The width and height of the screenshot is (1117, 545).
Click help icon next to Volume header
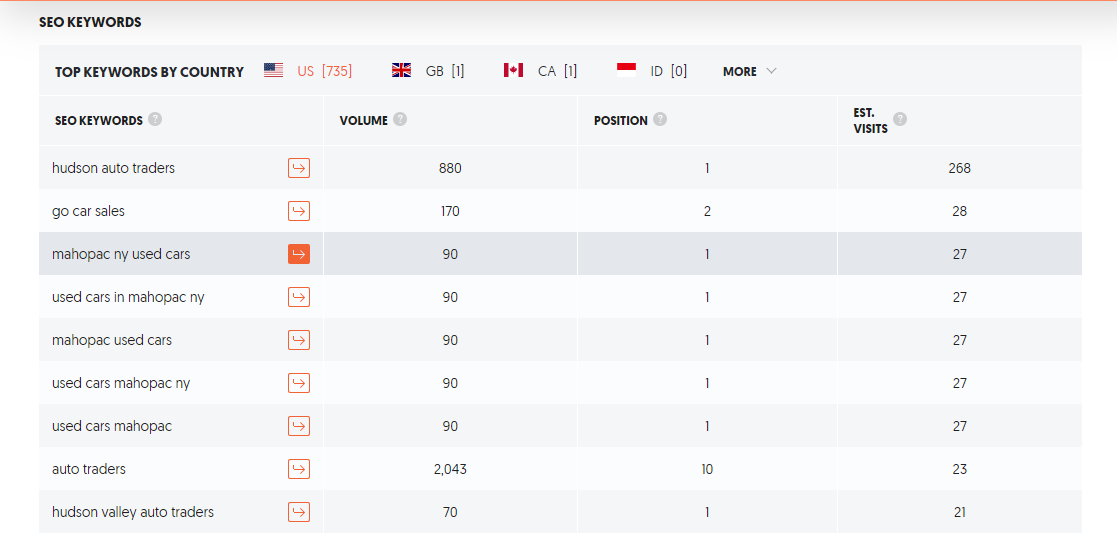400,119
